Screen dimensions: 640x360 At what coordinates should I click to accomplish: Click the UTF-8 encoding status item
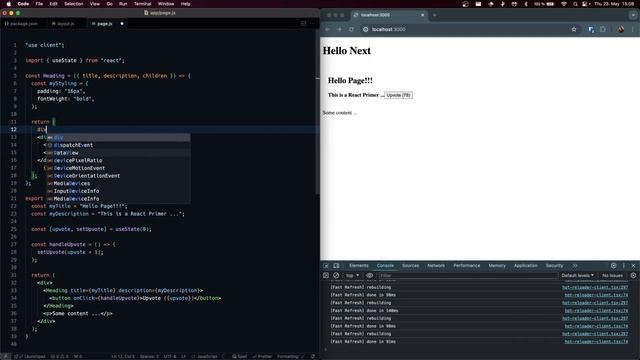pos(169,356)
